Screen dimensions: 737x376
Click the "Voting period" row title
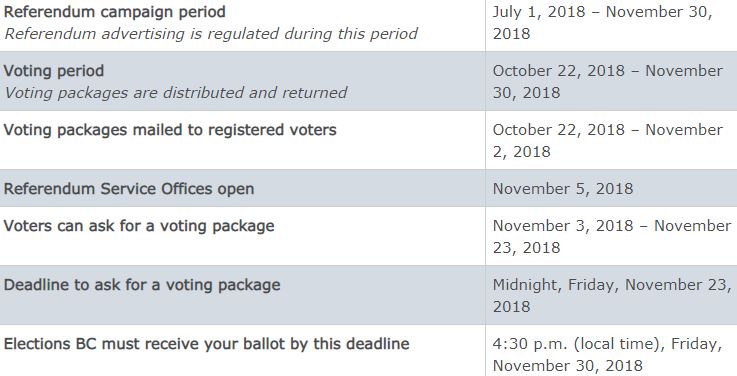tap(54, 71)
